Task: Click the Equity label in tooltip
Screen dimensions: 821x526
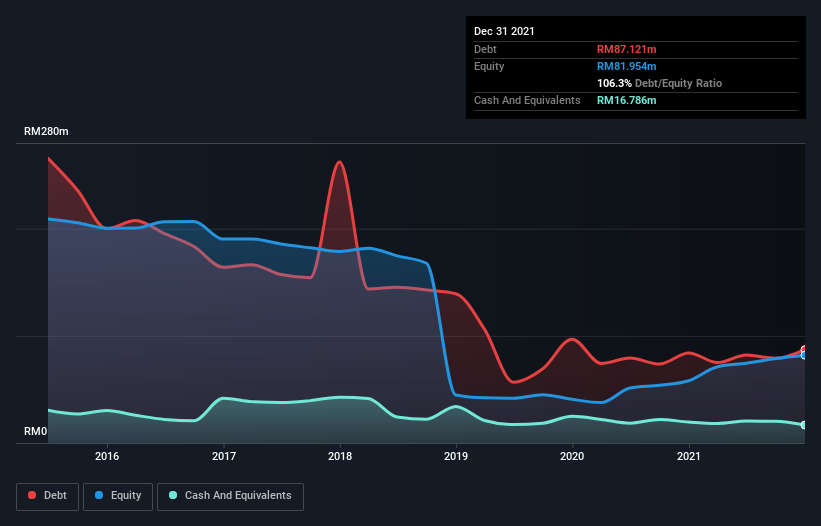Action: 489,66
